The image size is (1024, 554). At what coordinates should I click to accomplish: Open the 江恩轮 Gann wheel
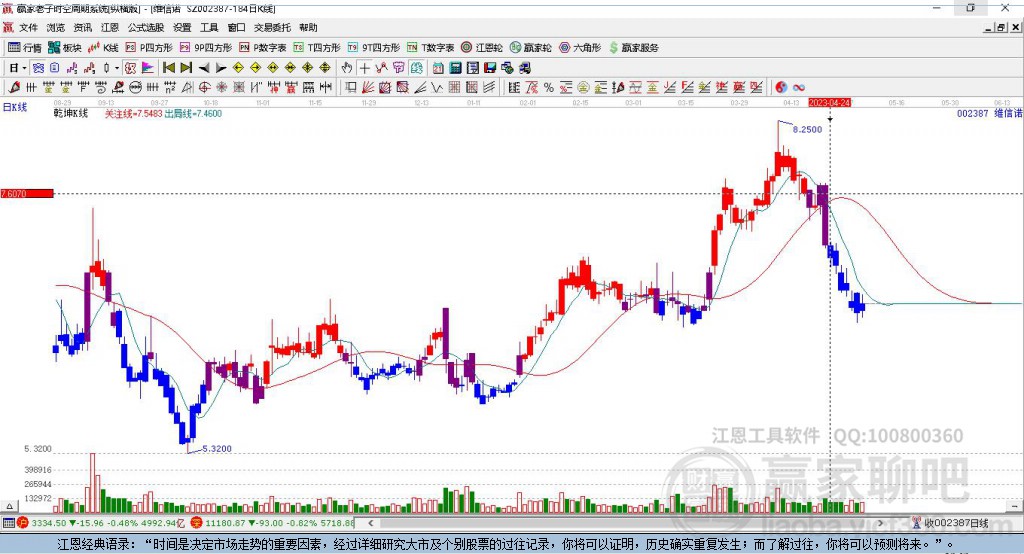pyautogui.click(x=482, y=48)
